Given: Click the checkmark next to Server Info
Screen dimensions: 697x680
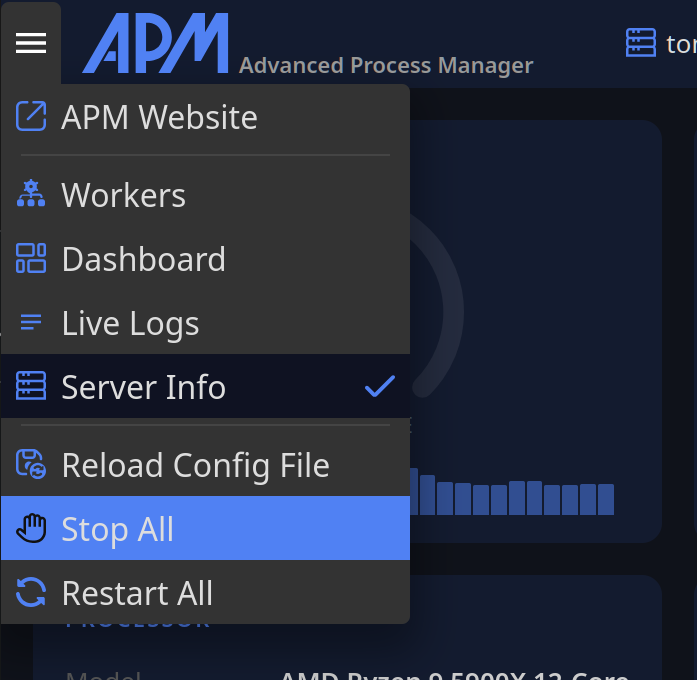Looking at the screenshot, I should click(x=379, y=387).
